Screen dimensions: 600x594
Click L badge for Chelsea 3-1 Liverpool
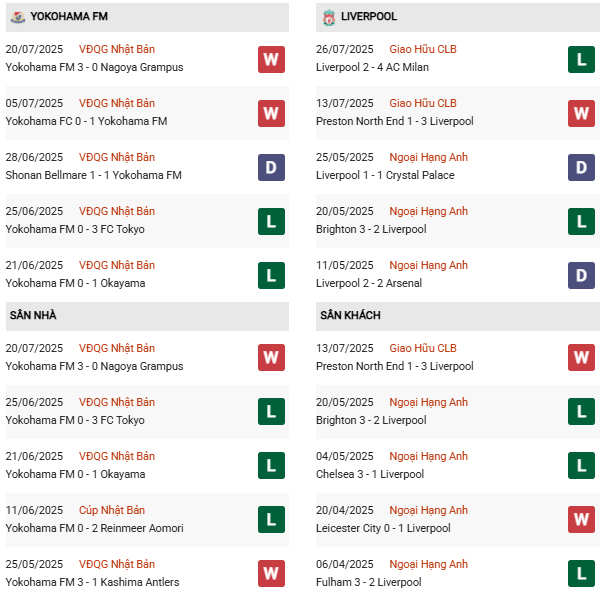click(582, 466)
